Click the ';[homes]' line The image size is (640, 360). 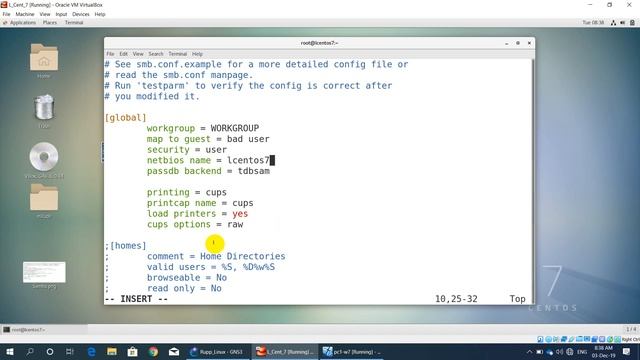[x=125, y=246]
